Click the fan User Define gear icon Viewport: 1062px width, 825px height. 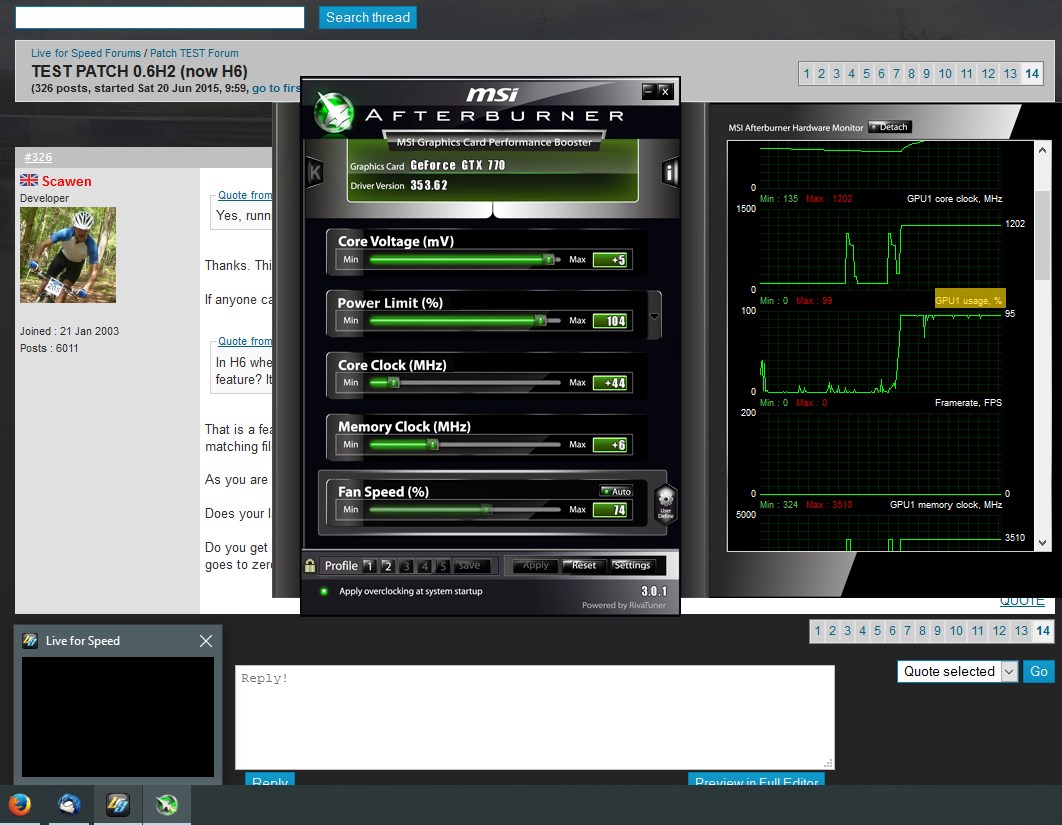(666, 503)
